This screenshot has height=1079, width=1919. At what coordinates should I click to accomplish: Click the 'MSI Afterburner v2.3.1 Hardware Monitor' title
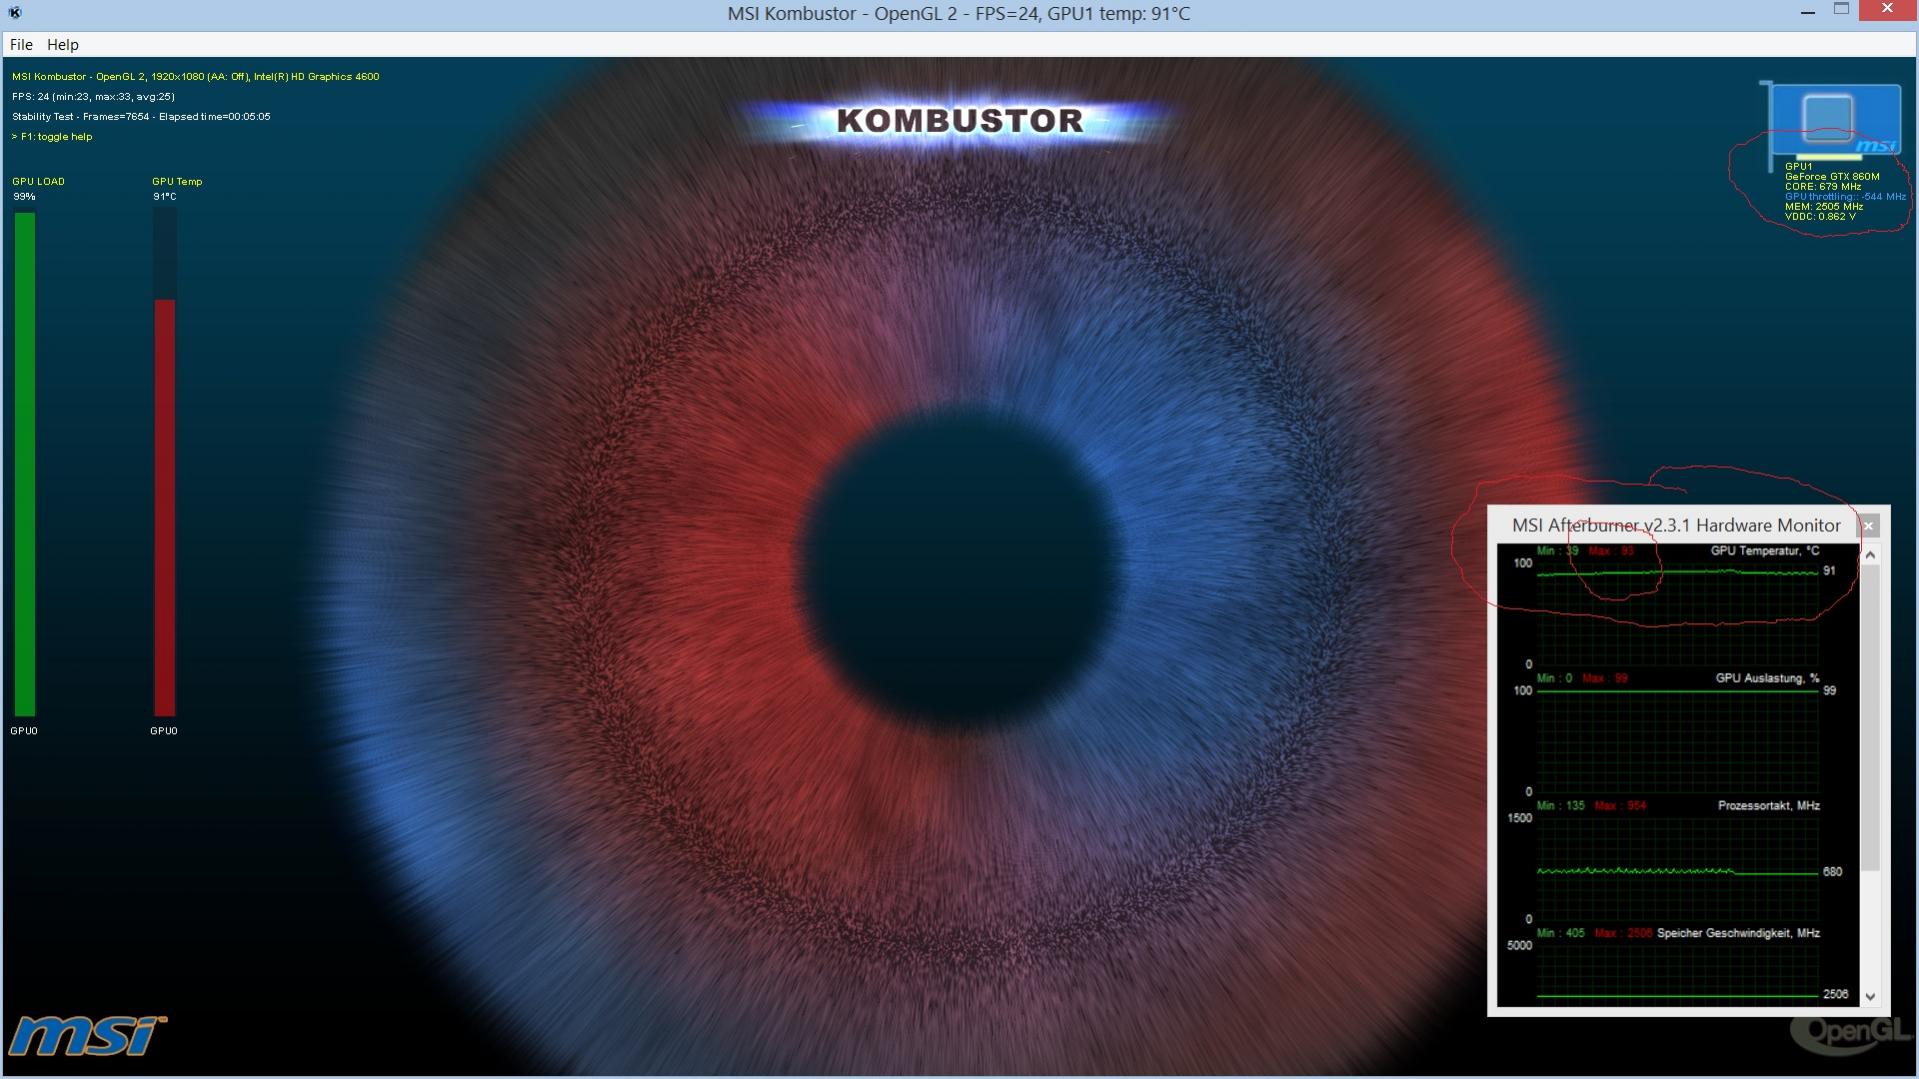click(x=1676, y=526)
